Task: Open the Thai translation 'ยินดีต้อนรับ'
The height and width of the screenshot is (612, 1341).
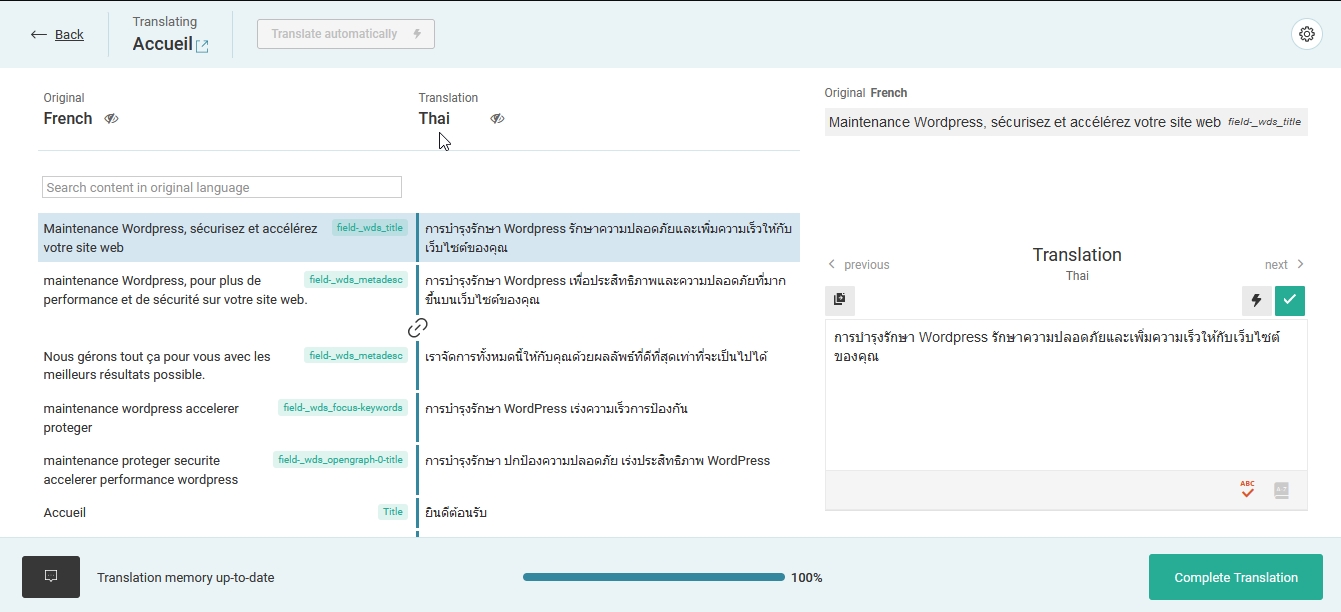Action: pyautogui.click(x=456, y=513)
